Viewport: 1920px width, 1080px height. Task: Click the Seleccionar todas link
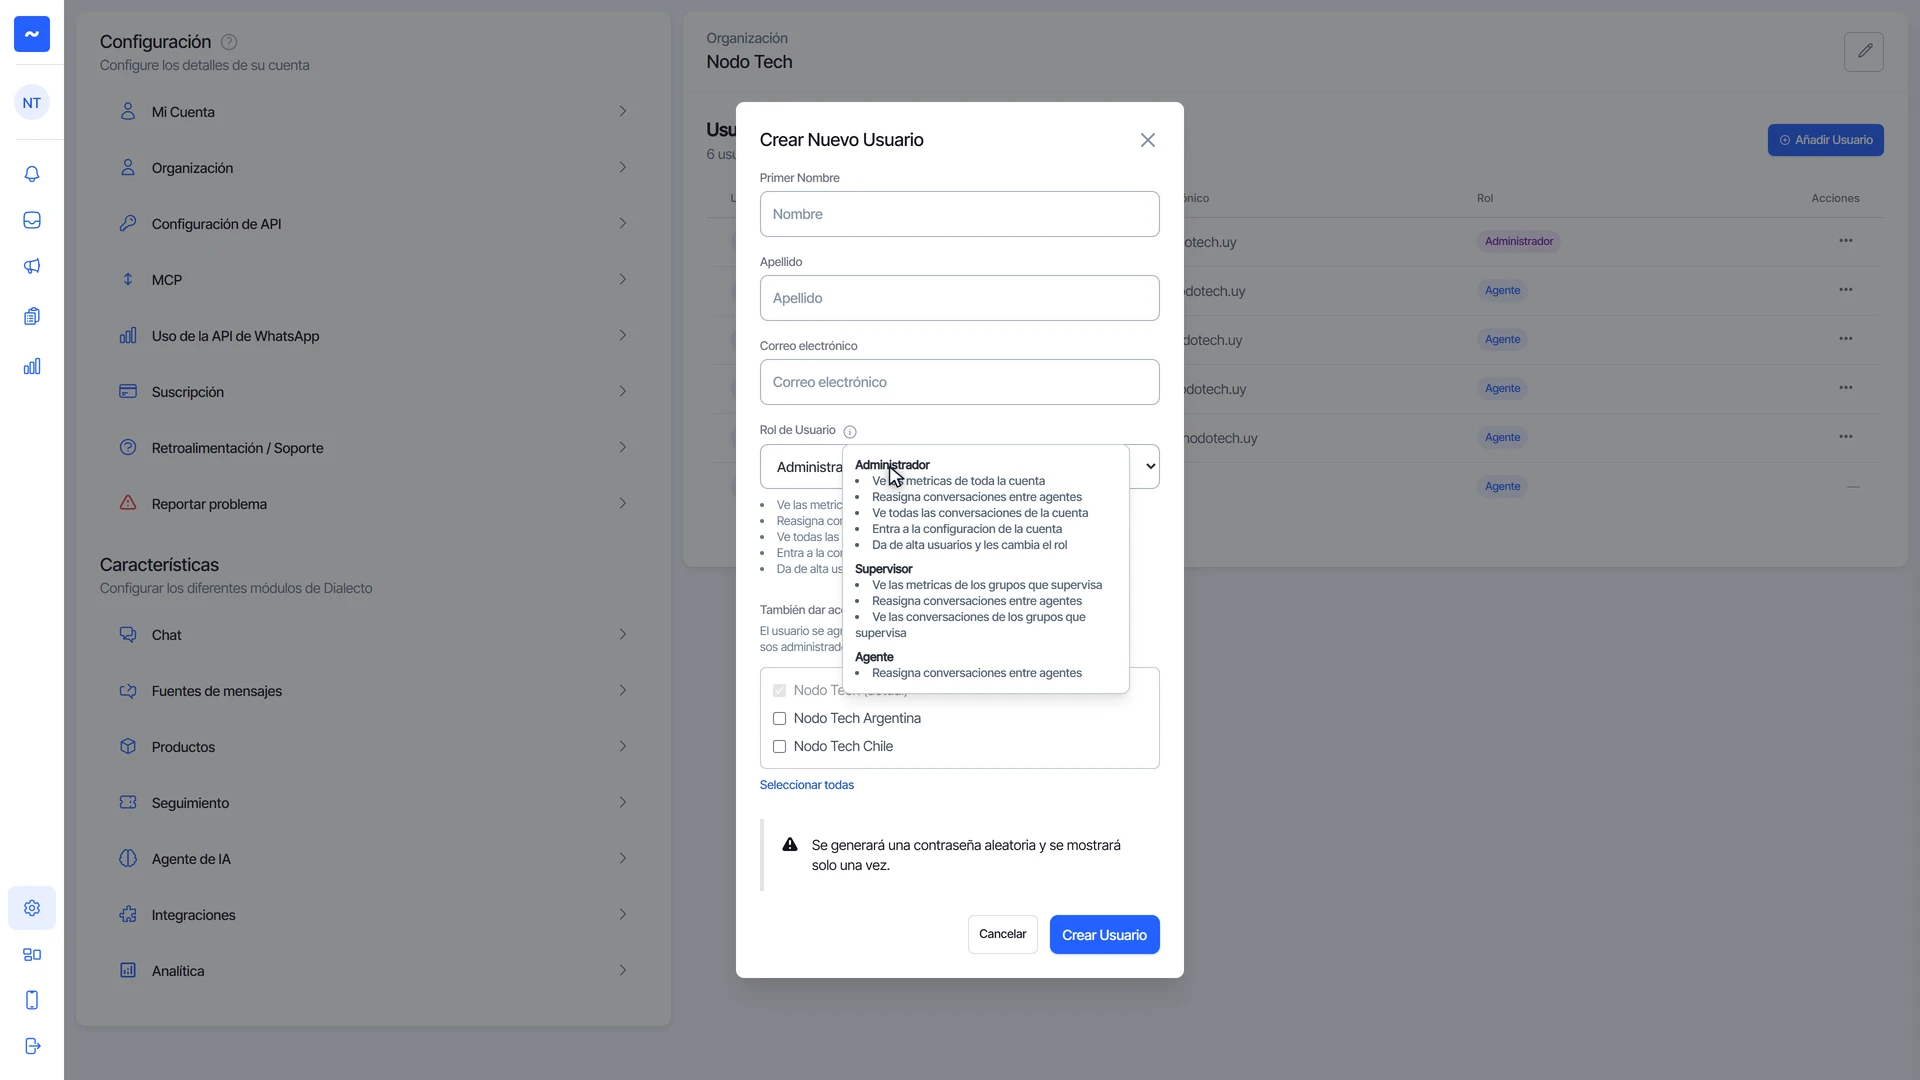click(807, 786)
